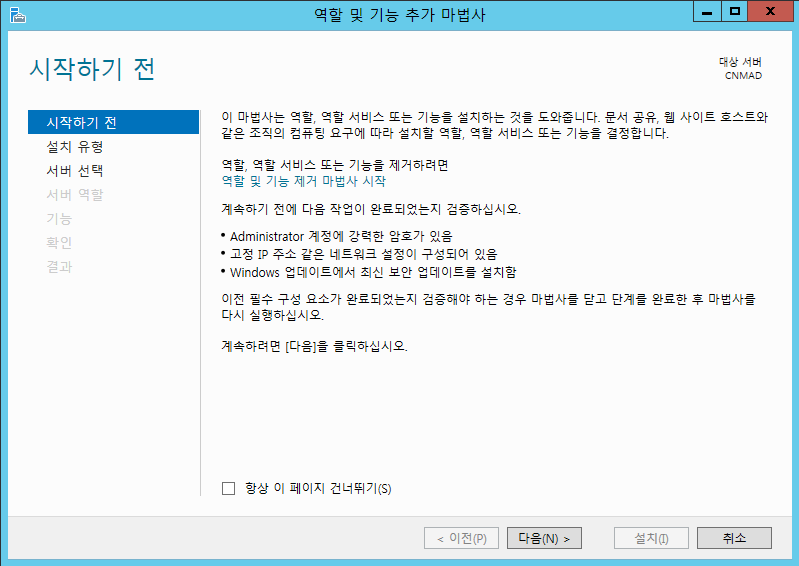Viewport: 799px width, 566px height.
Task: Go to 서버 선택 step
Action: point(75,171)
